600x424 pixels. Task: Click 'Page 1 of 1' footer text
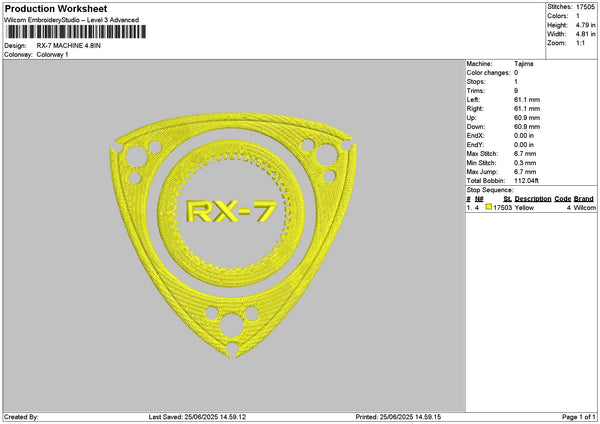click(579, 417)
